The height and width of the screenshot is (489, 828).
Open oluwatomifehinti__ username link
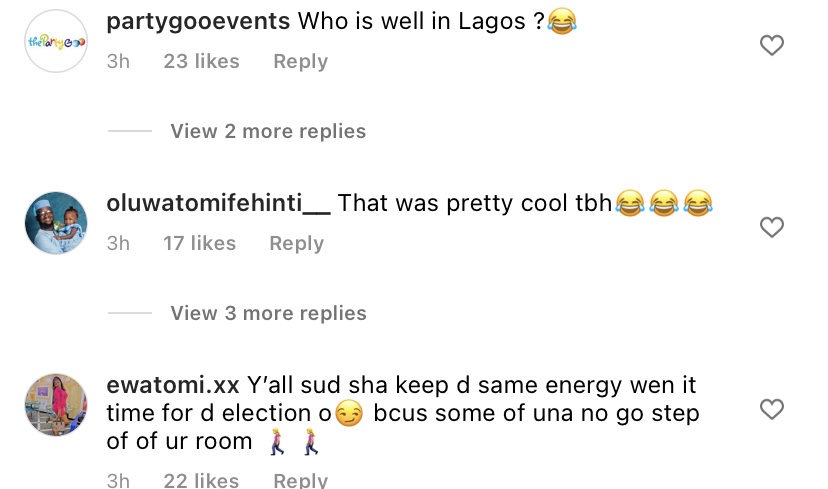[x=217, y=203]
